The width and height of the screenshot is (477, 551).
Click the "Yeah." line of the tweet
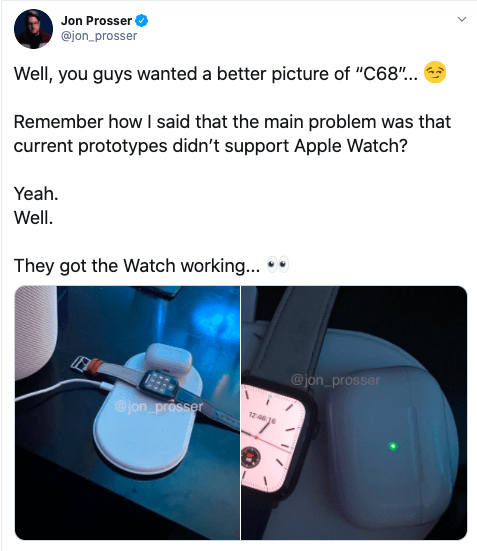point(36,194)
